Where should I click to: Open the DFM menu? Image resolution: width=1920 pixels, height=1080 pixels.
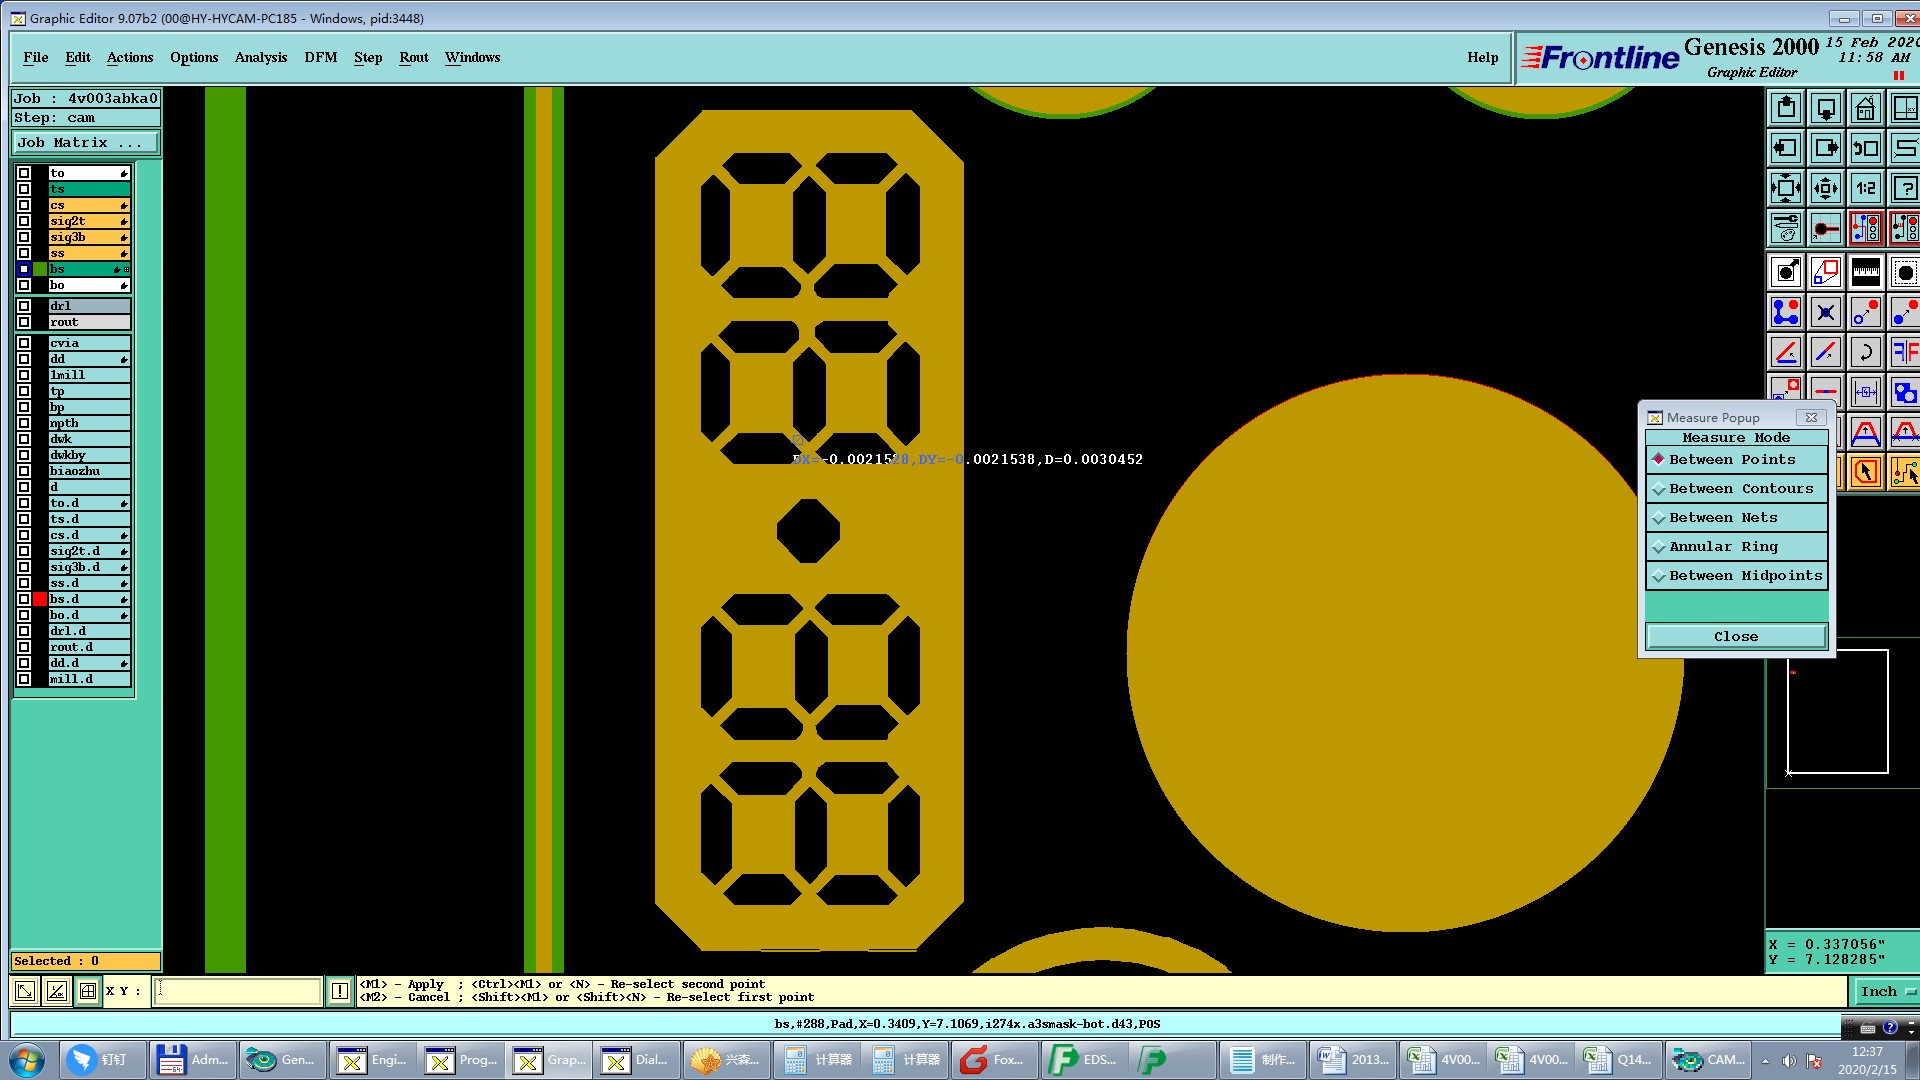point(320,57)
